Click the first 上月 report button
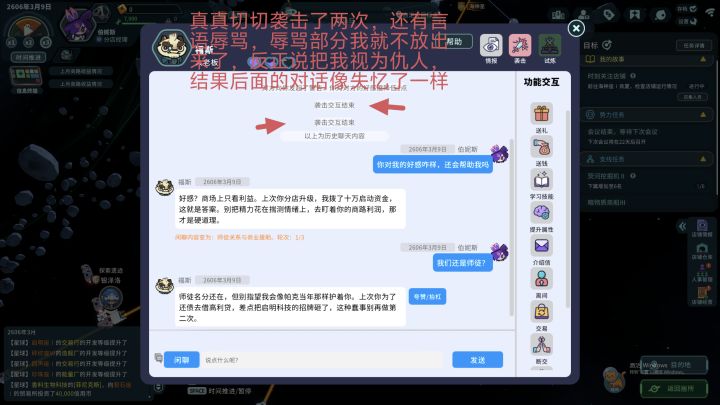Screen dimensions: 720x405 81,71
